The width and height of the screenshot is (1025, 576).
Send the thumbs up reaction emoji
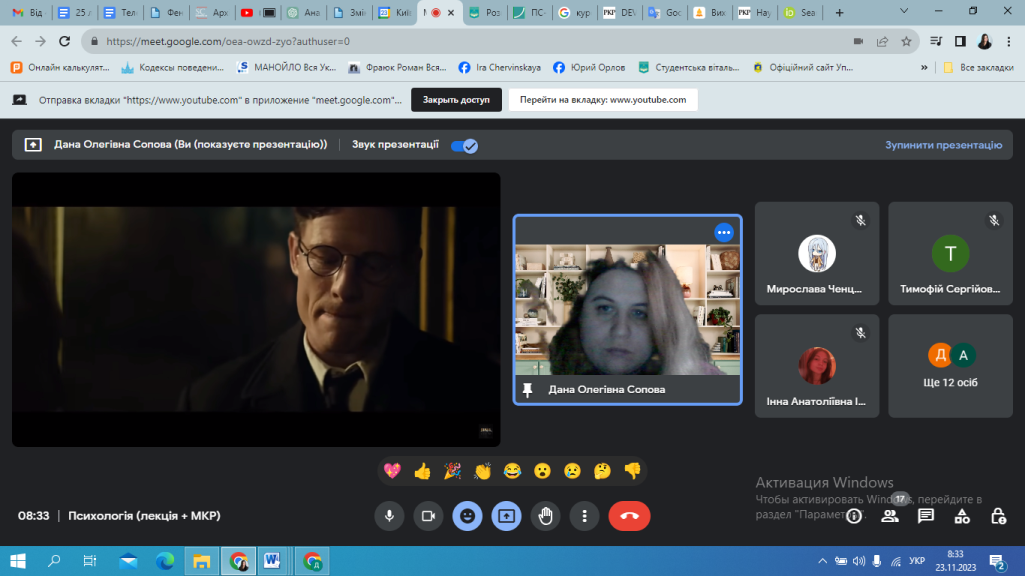422,471
